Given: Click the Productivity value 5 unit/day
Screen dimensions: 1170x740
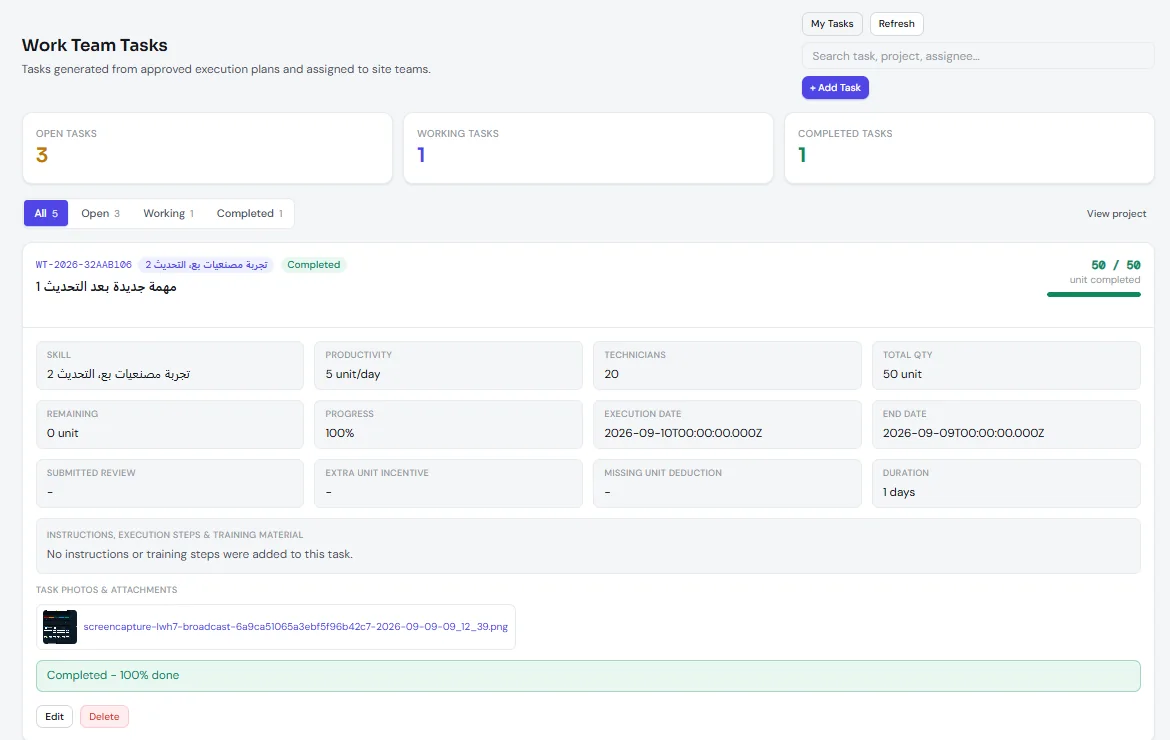Looking at the screenshot, I should (x=353, y=374).
